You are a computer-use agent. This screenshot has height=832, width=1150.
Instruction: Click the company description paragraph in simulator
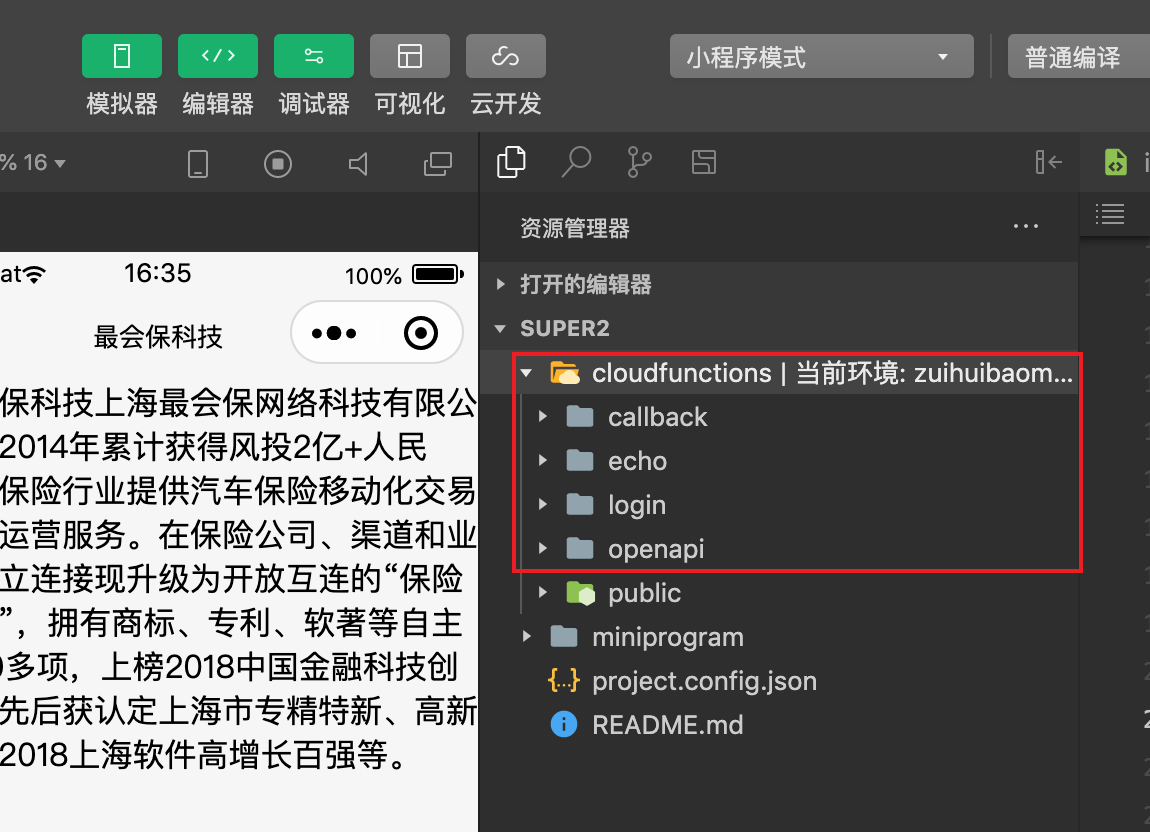pos(239,578)
